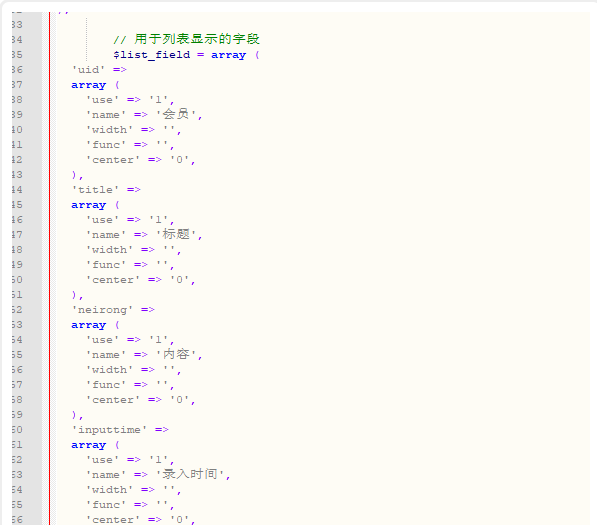
Task: Select the '会员' name string value
Action: pos(176,114)
